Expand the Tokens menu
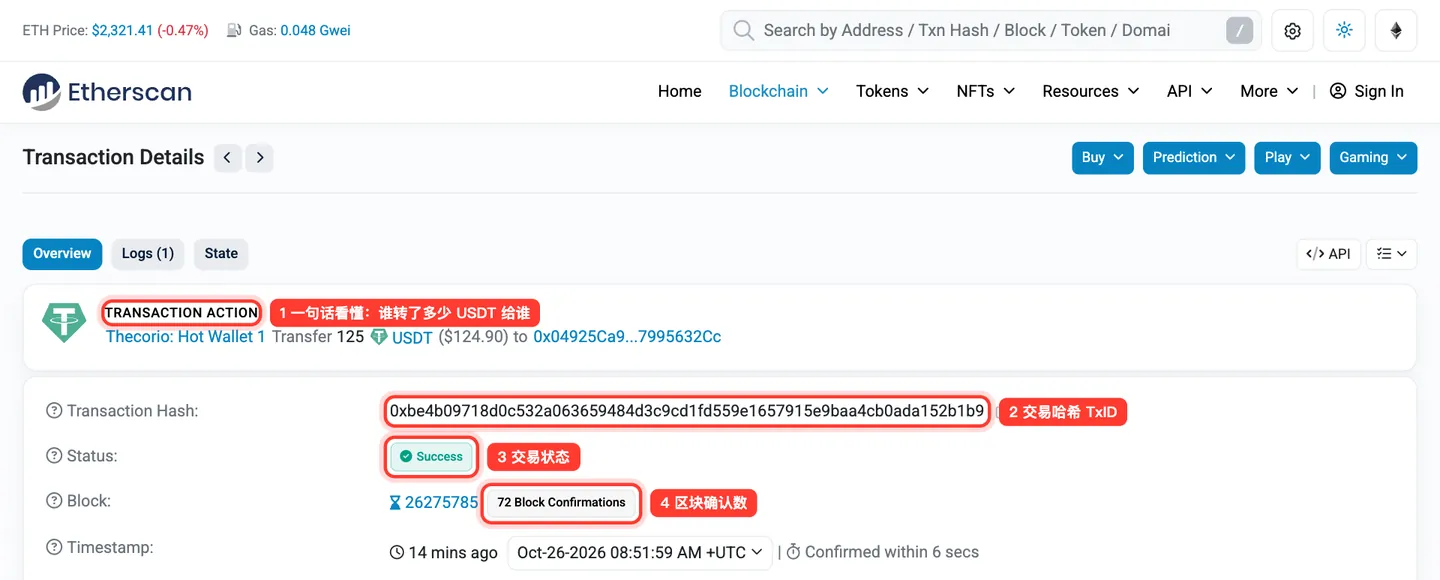Image resolution: width=1440 pixels, height=580 pixels. click(x=893, y=91)
